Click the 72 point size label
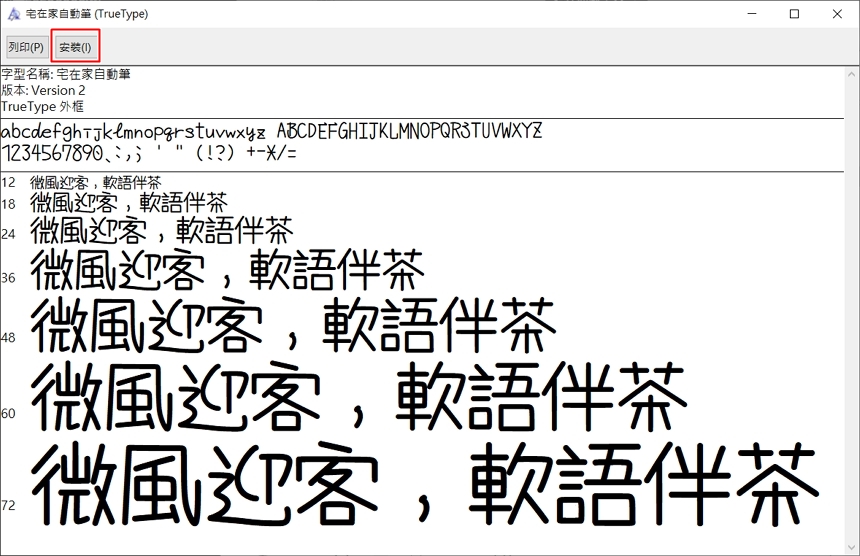This screenshot has height=556, width=860. (8, 505)
